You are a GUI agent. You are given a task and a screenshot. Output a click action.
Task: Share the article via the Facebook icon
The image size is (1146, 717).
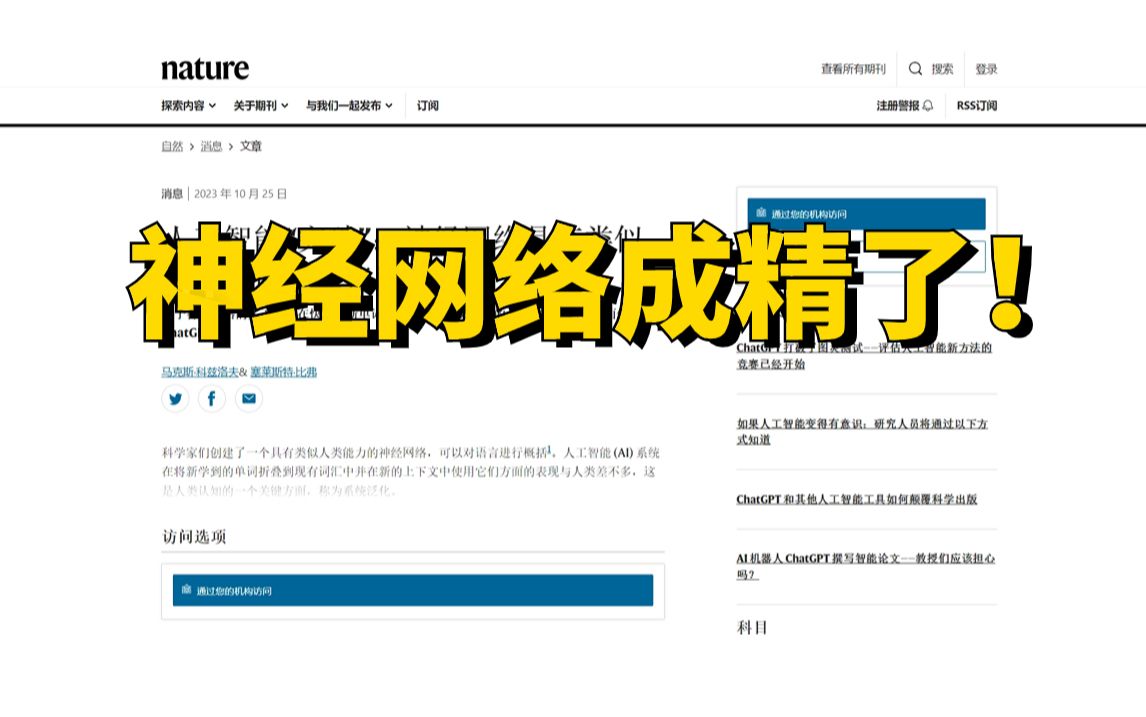point(212,399)
